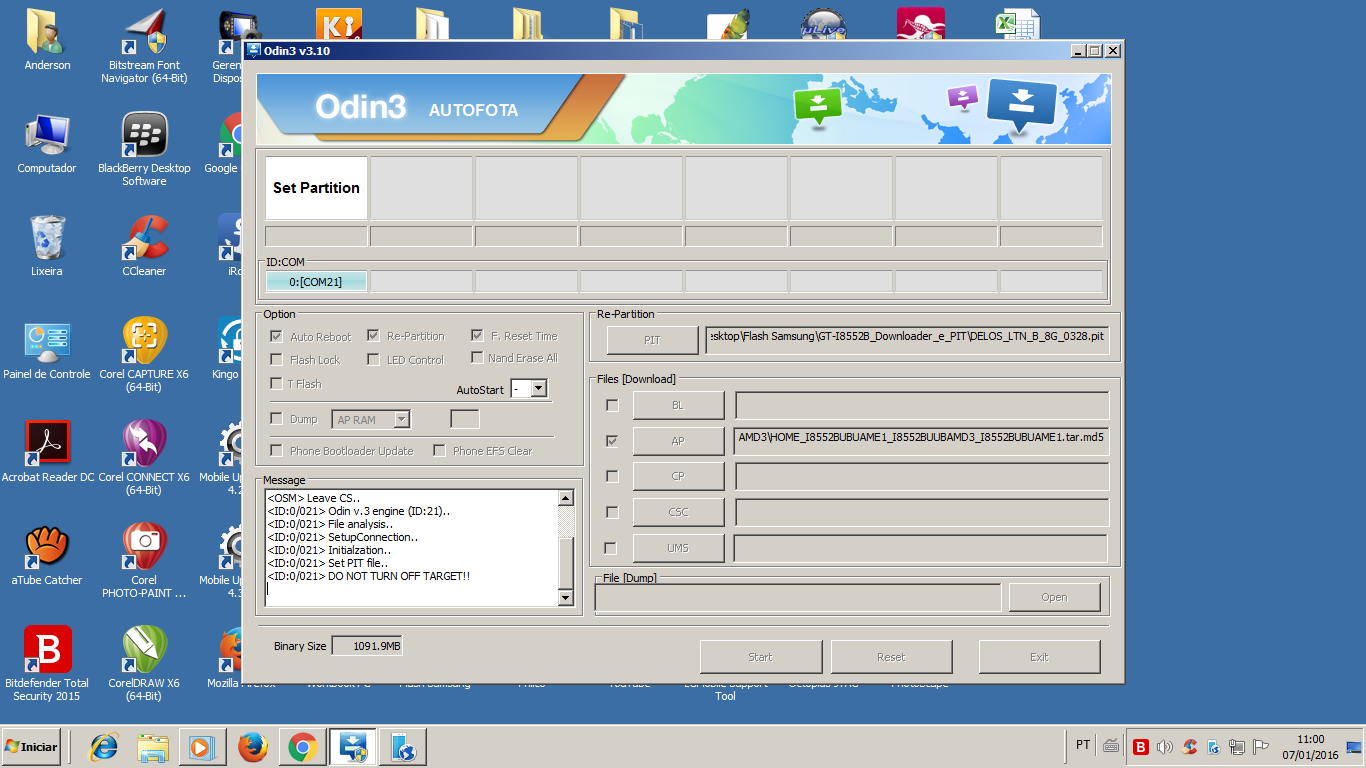Click the File Dump path field
The image size is (1366, 768).
(798, 597)
